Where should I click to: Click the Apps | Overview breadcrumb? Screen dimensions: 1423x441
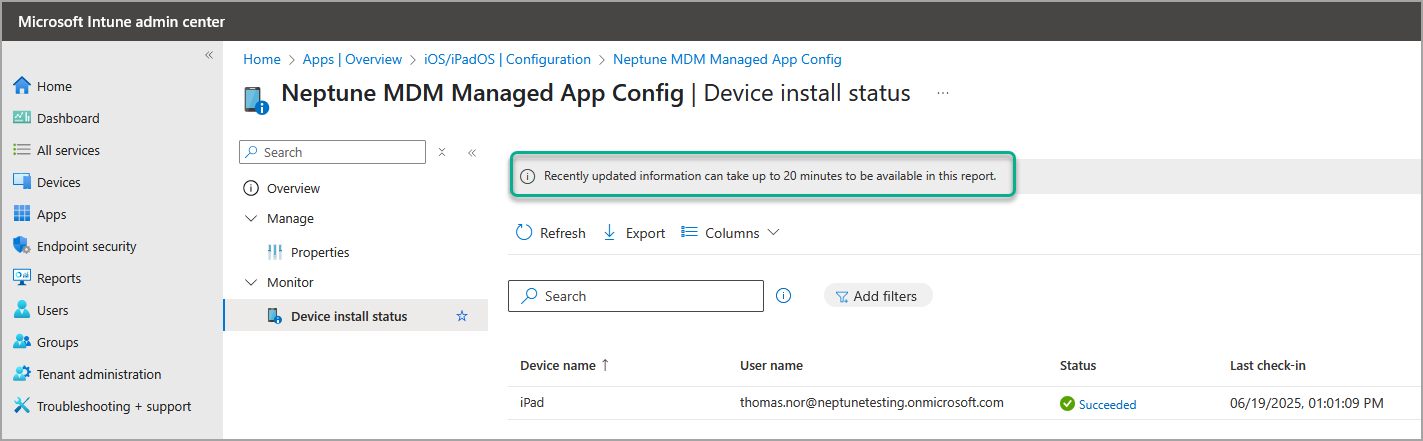coord(352,59)
